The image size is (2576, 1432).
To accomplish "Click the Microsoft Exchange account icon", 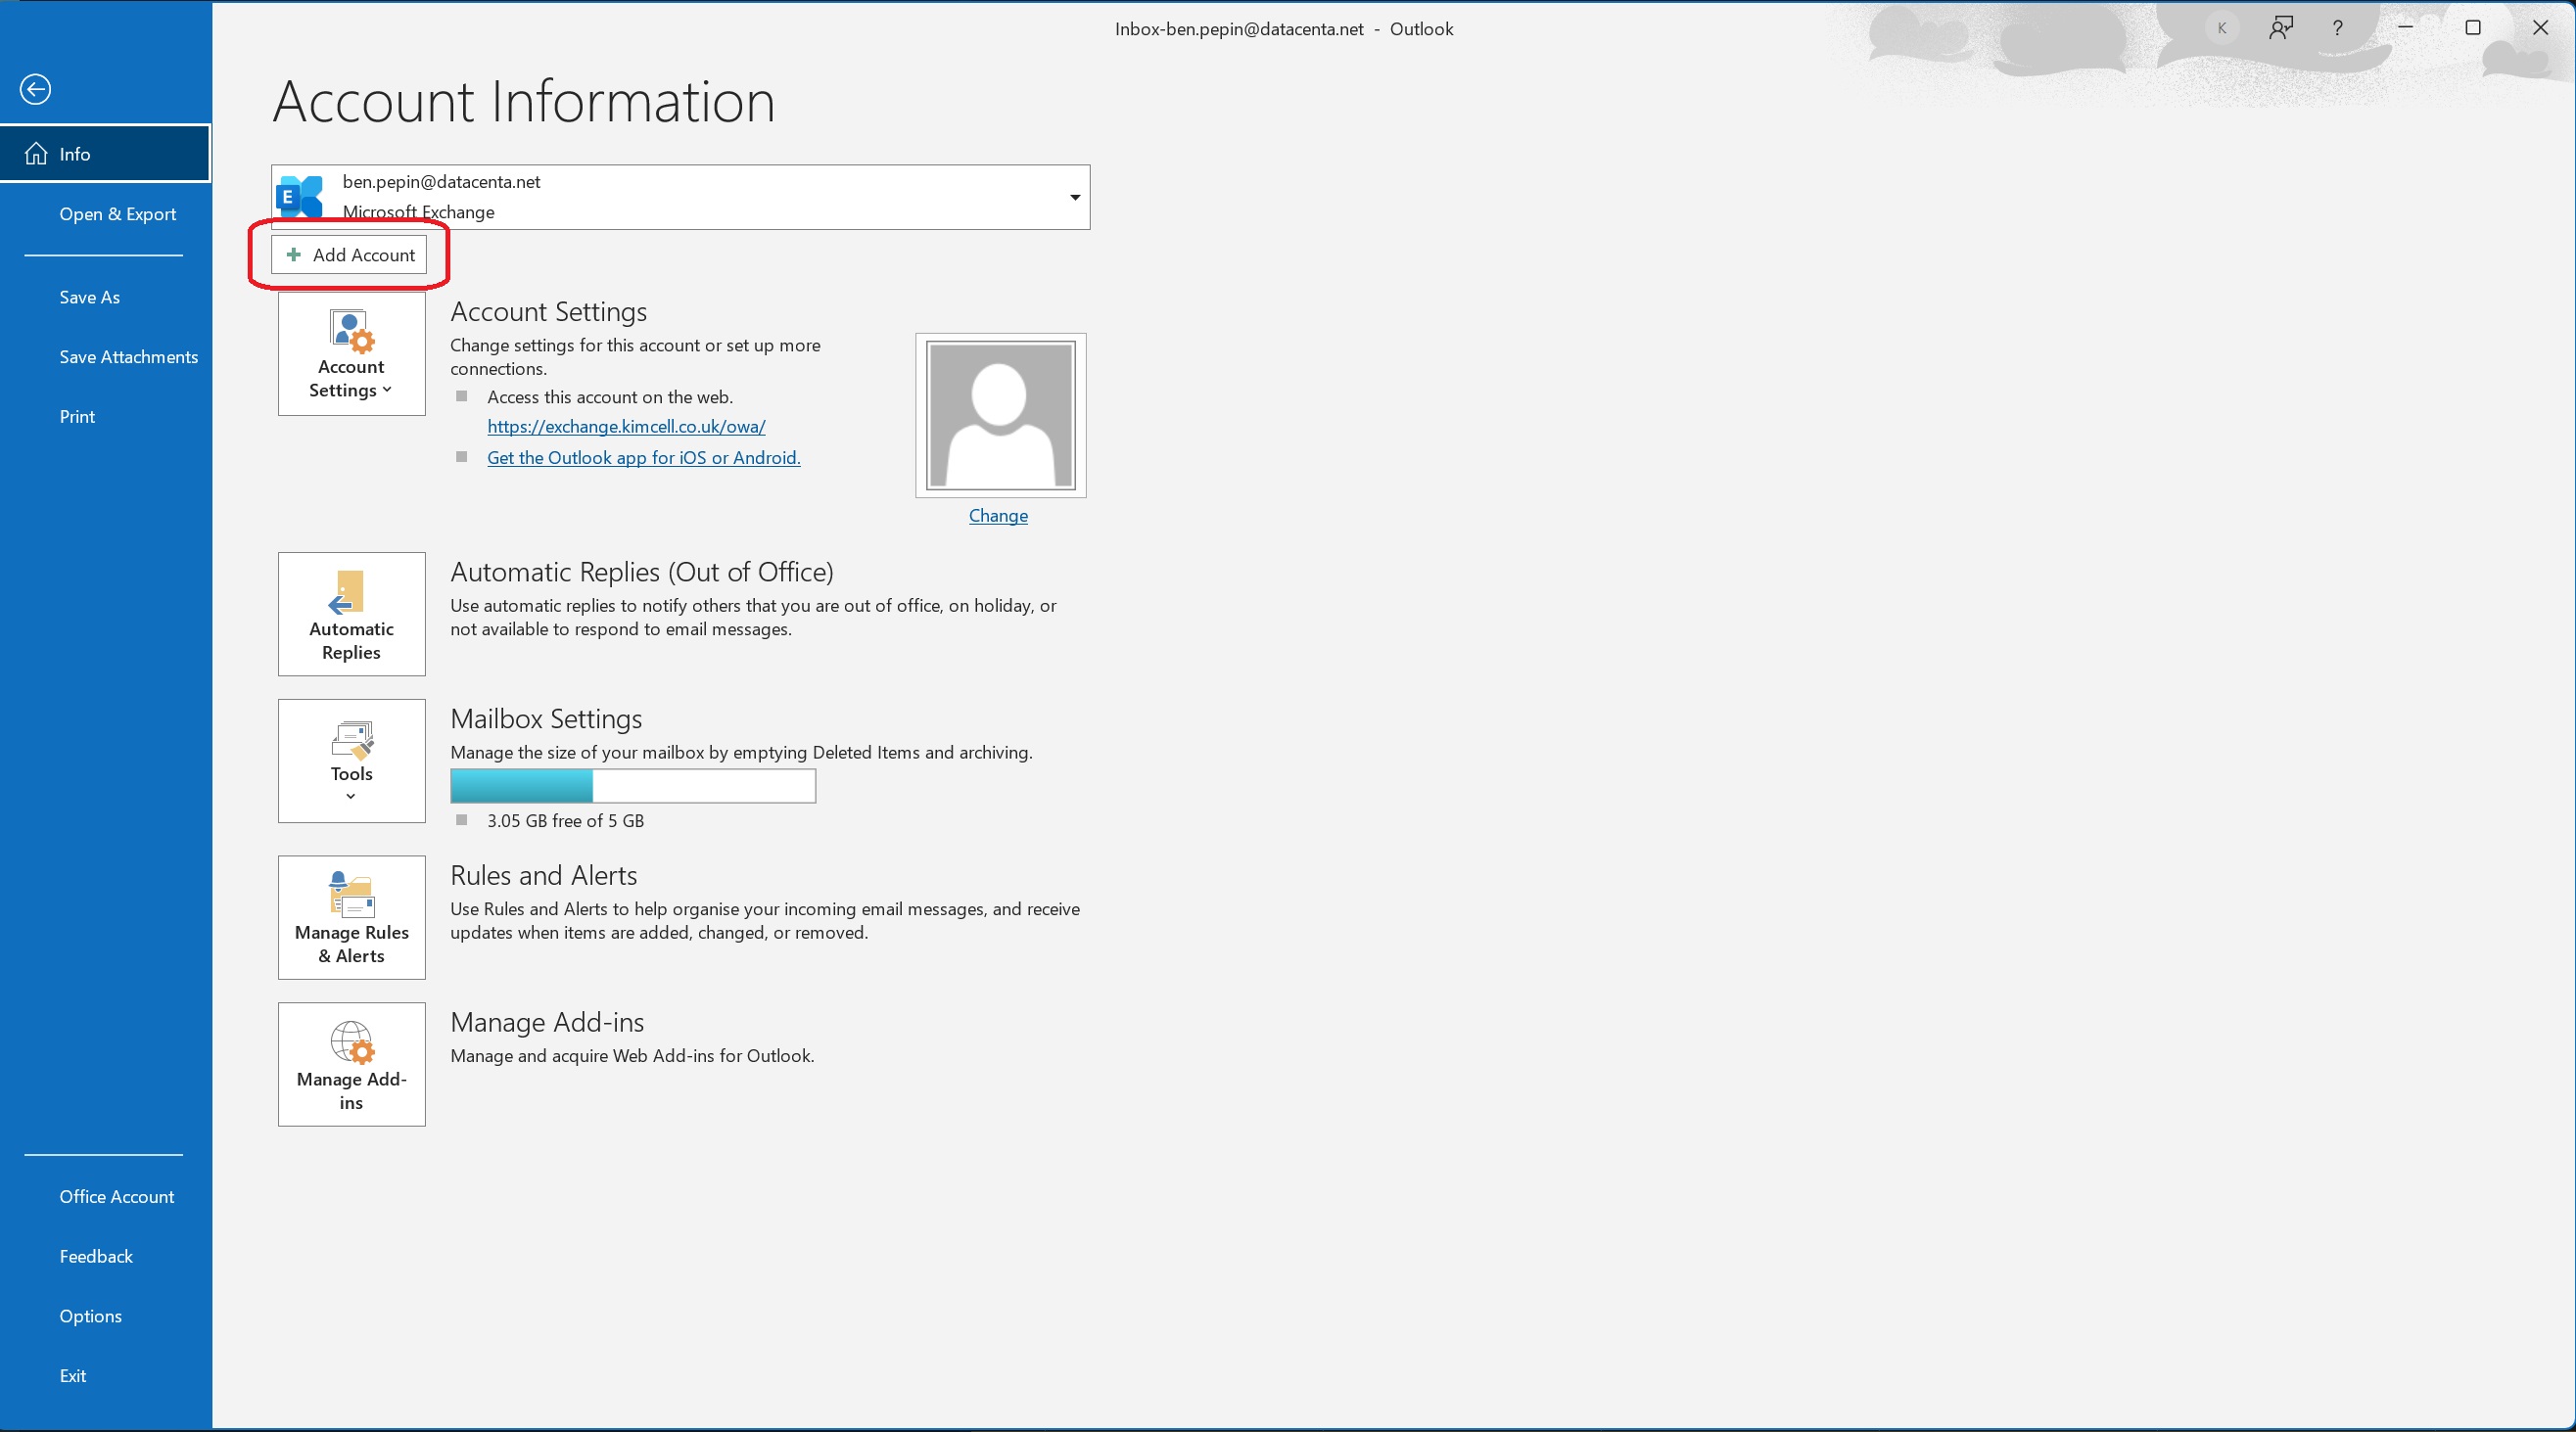I will [x=300, y=197].
